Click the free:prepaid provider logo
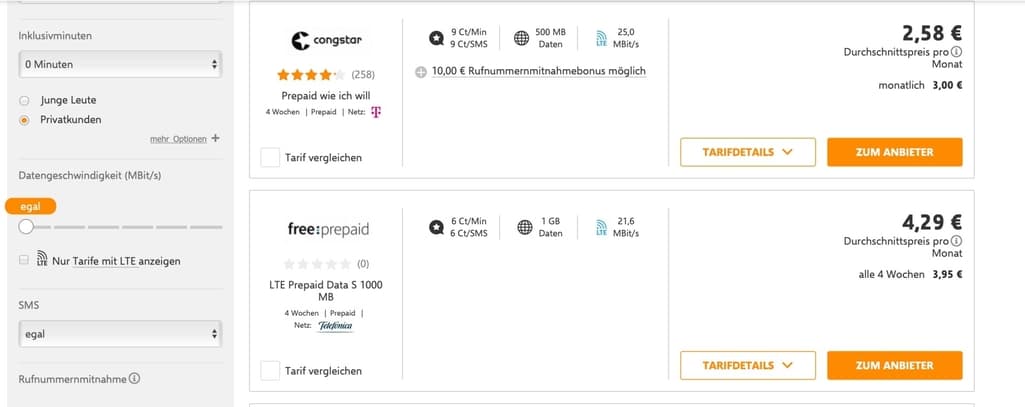The image size is (1025, 407). pos(328,229)
